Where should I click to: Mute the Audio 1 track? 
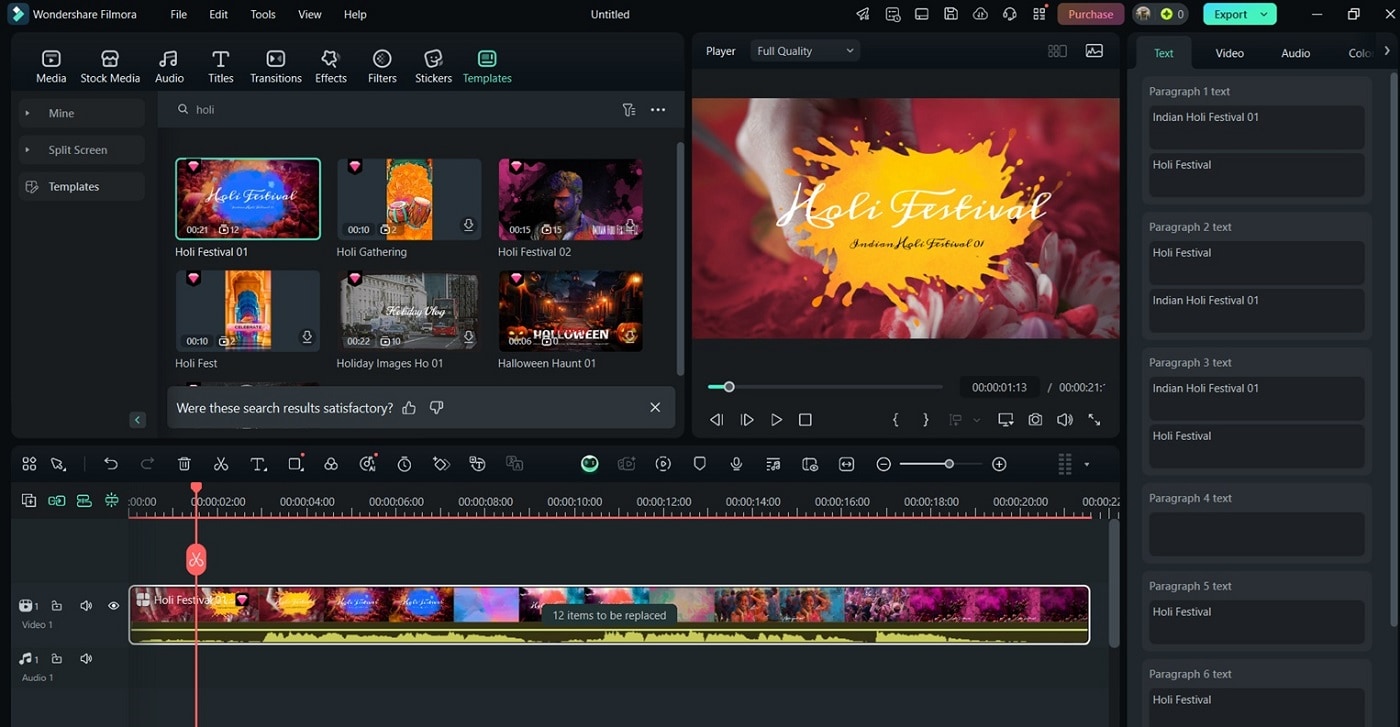pyautogui.click(x=86, y=659)
